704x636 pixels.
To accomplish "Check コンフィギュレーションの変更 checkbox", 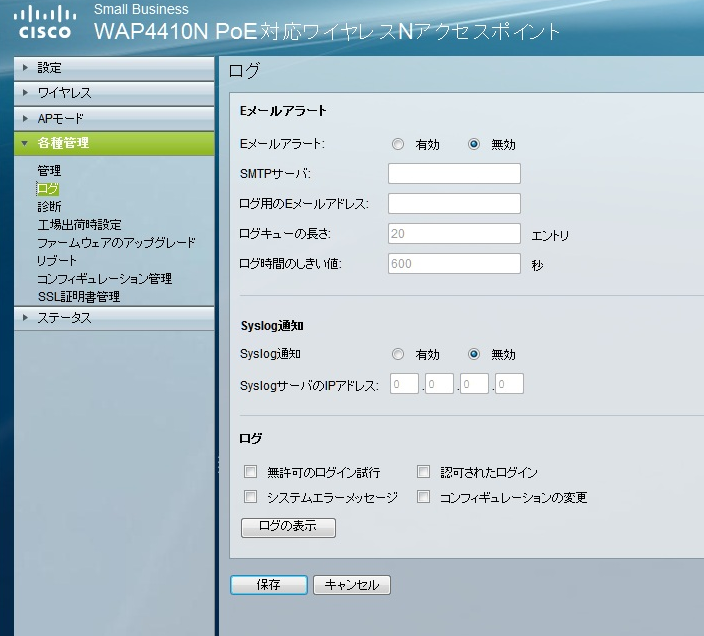I will pyautogui.click(x=423, y=496).
